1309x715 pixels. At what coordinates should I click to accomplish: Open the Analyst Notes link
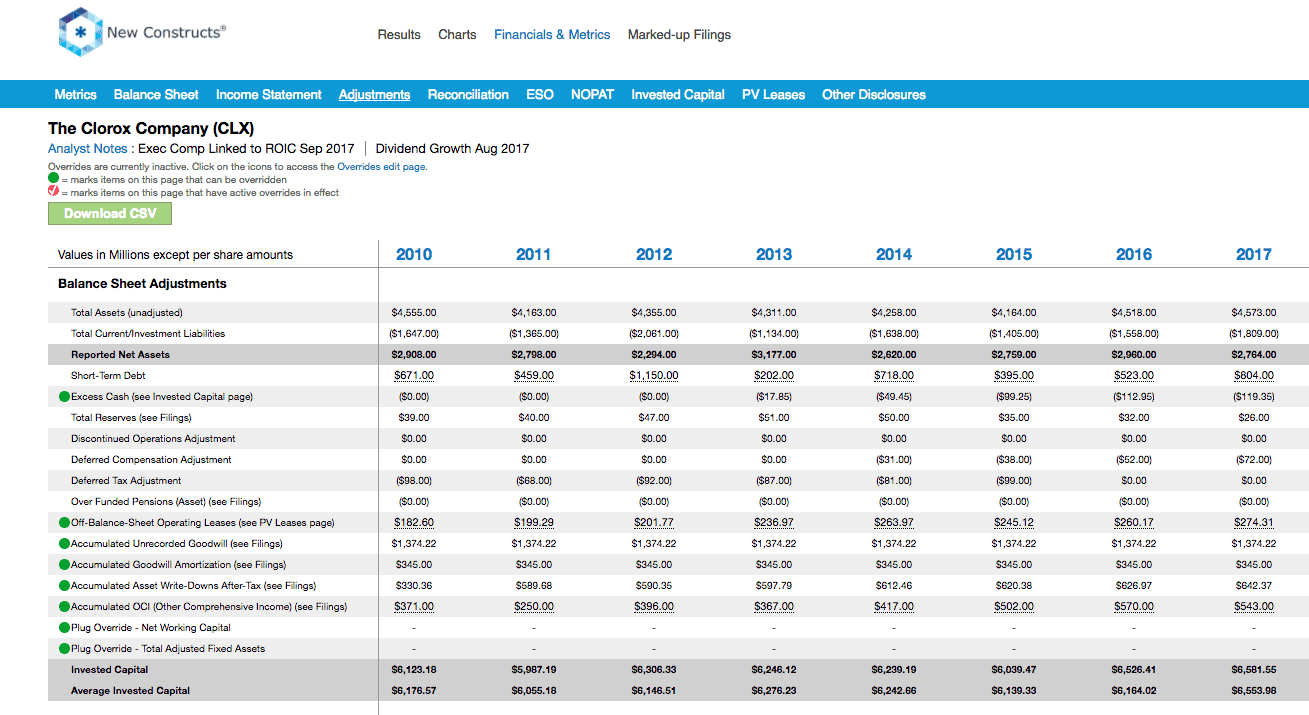(88, 149)
